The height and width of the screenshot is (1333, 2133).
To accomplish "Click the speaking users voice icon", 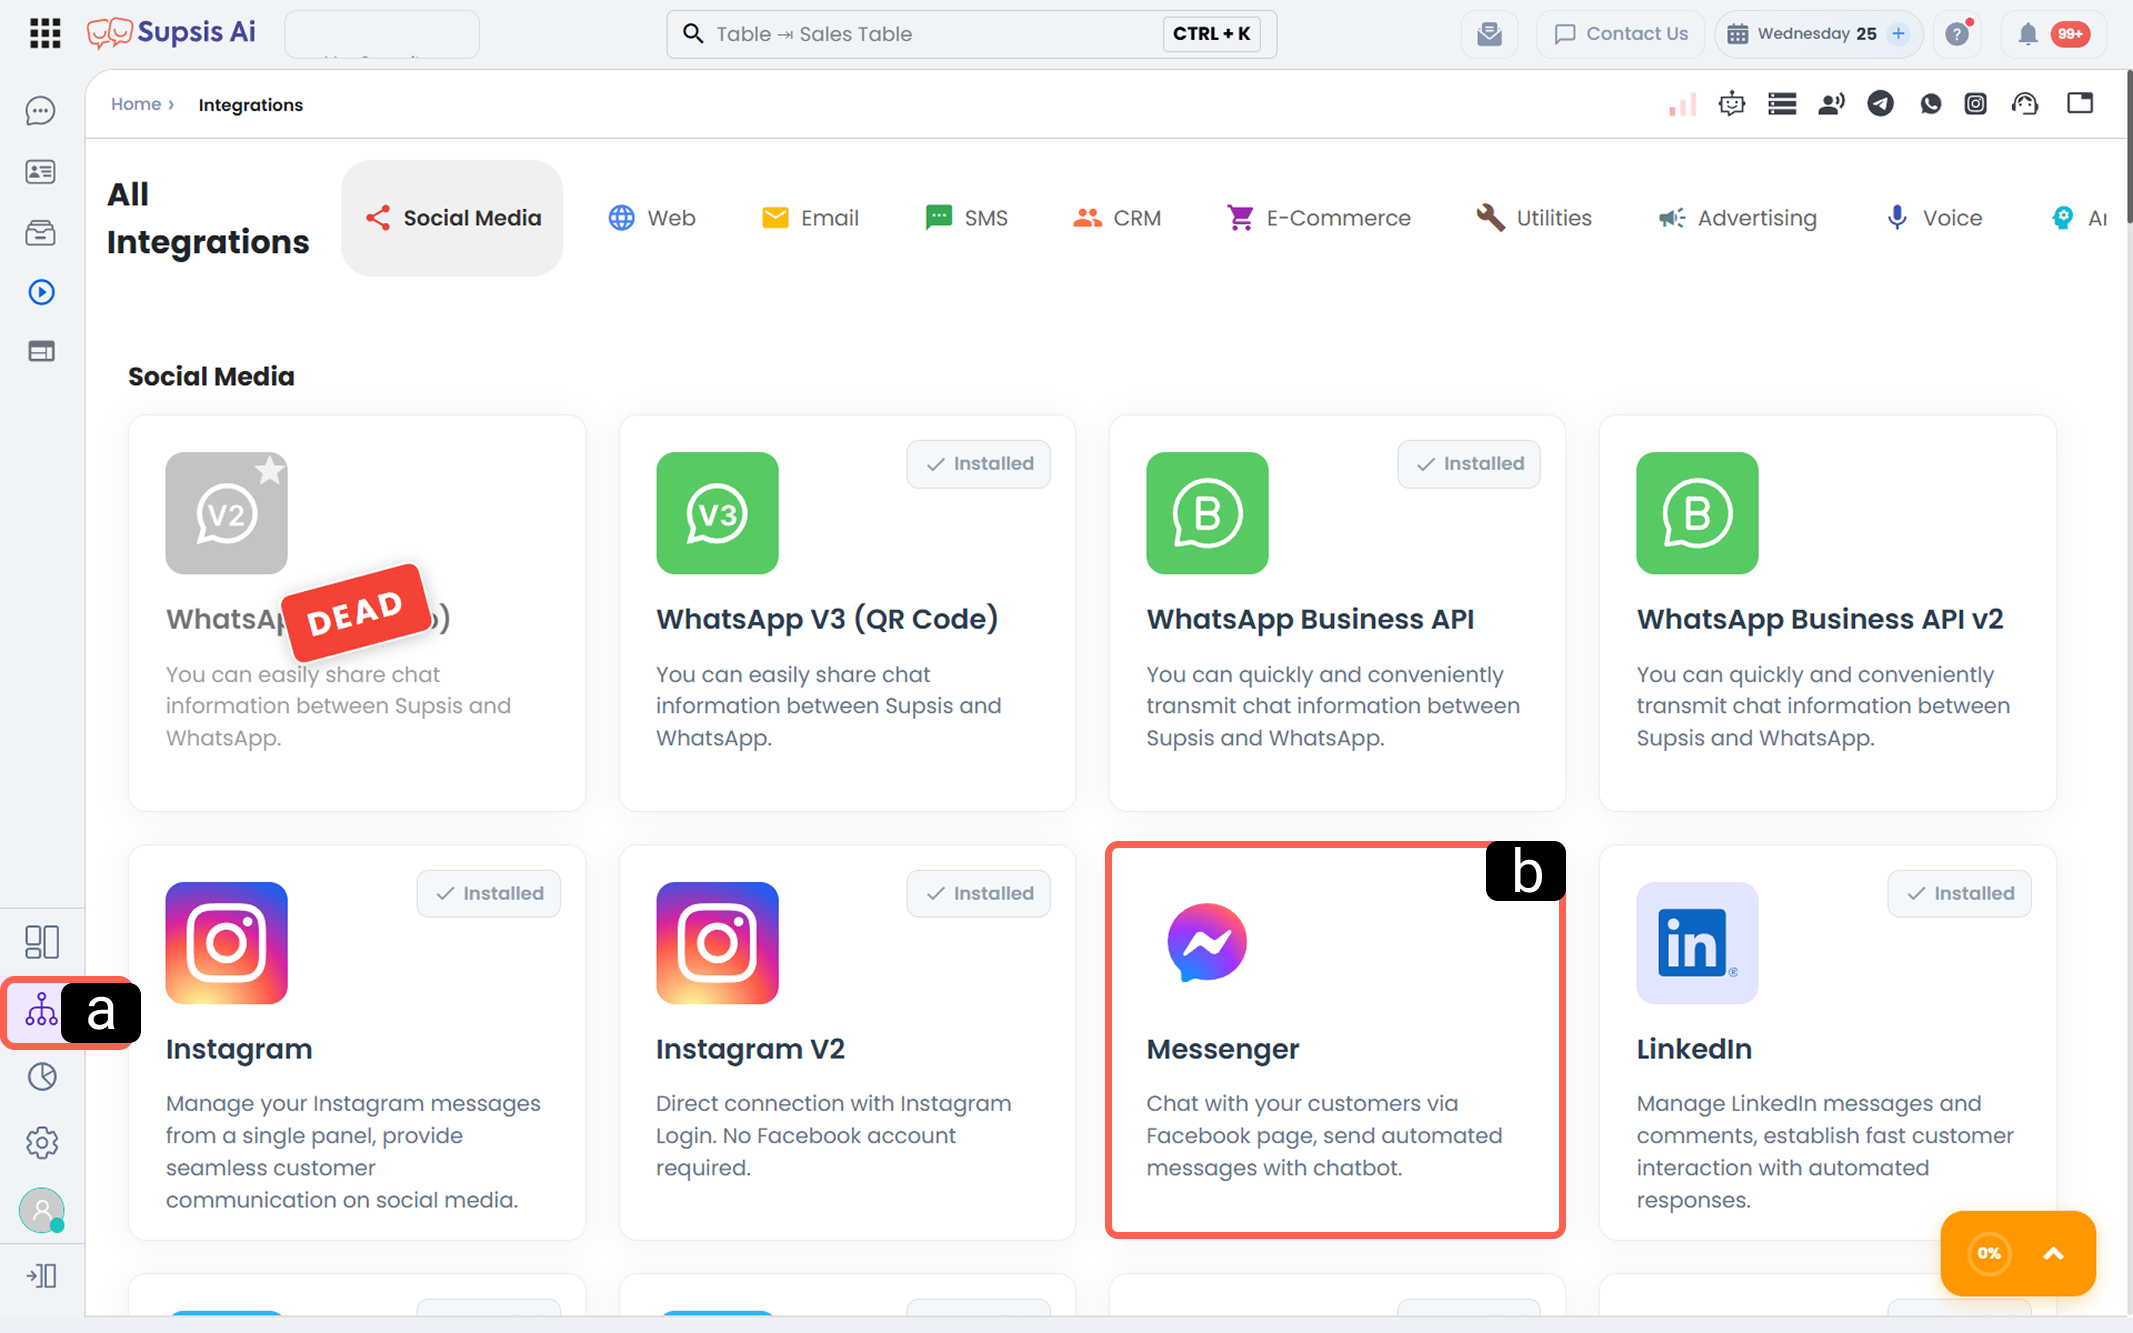I will [x=1831, y=104].
